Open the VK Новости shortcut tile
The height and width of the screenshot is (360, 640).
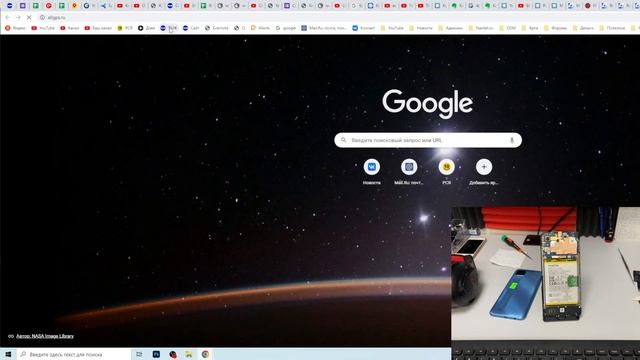371,171
